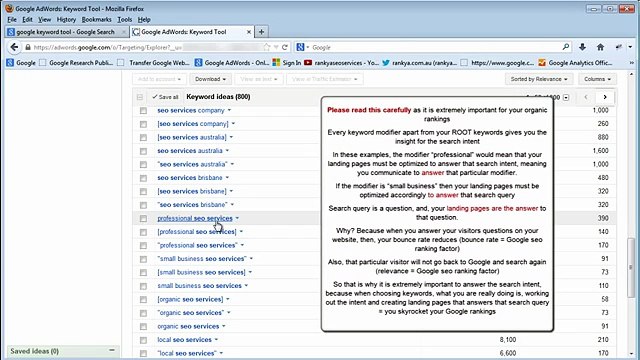Expand arrow next to seo services company
Viewport: 640px width, 360px height.
point(229,110)
